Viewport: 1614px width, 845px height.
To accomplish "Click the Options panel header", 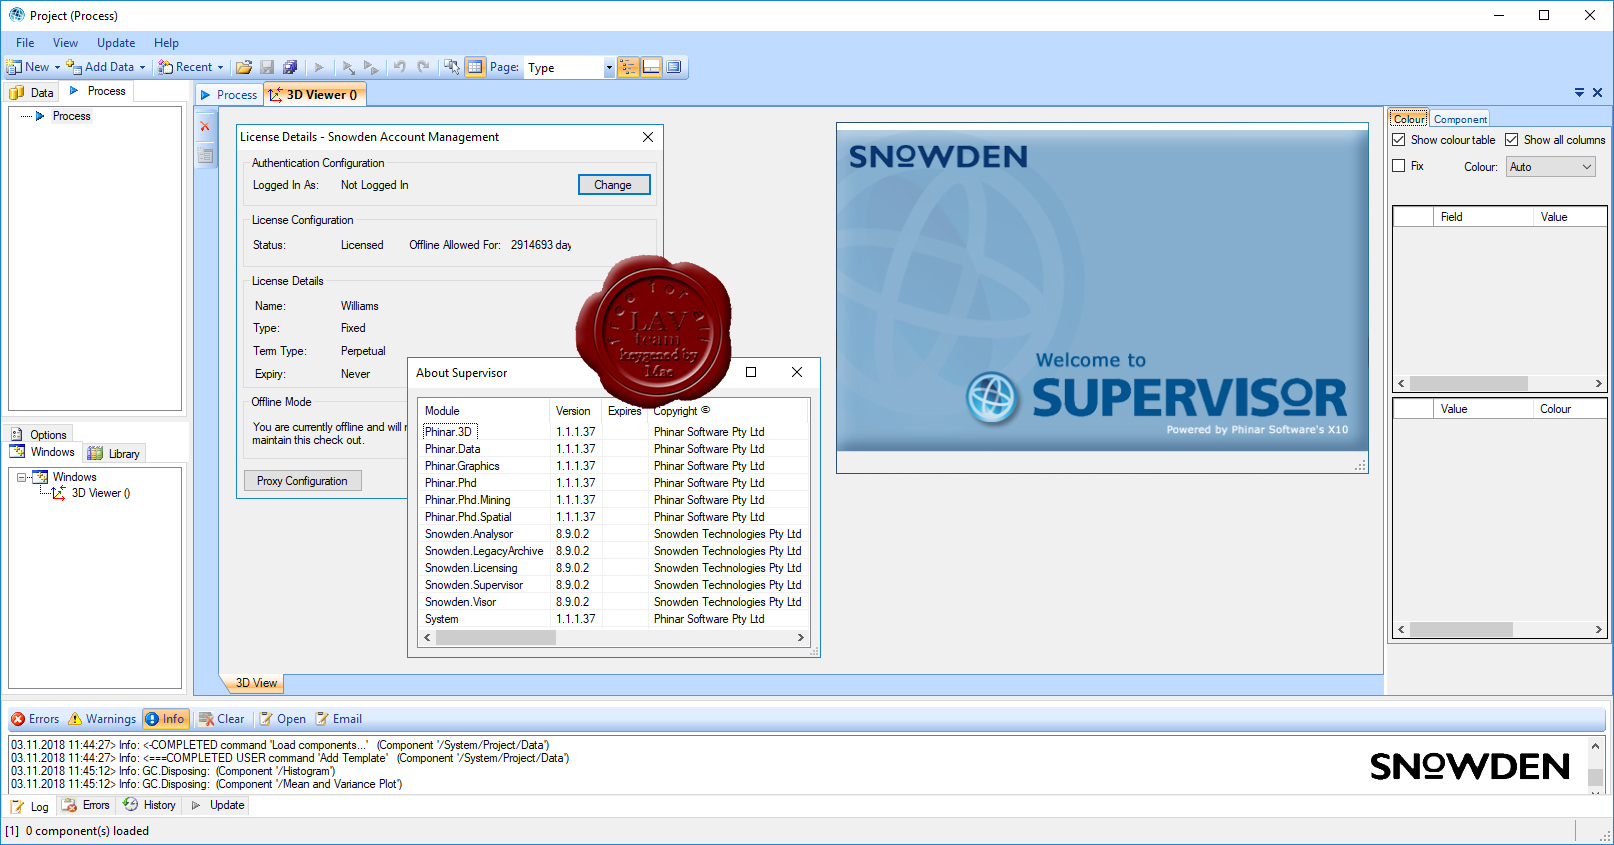I will click(39, 435).
